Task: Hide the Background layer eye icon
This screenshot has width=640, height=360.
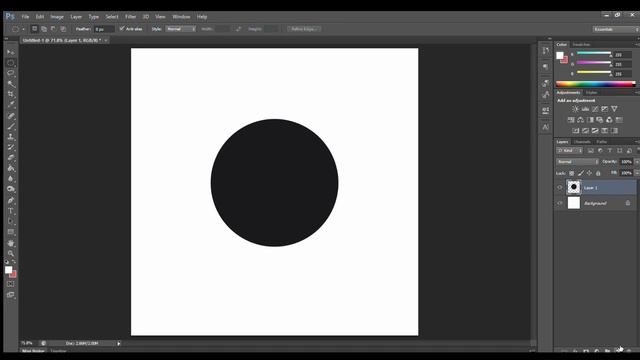Action: [x=560, y=203]
